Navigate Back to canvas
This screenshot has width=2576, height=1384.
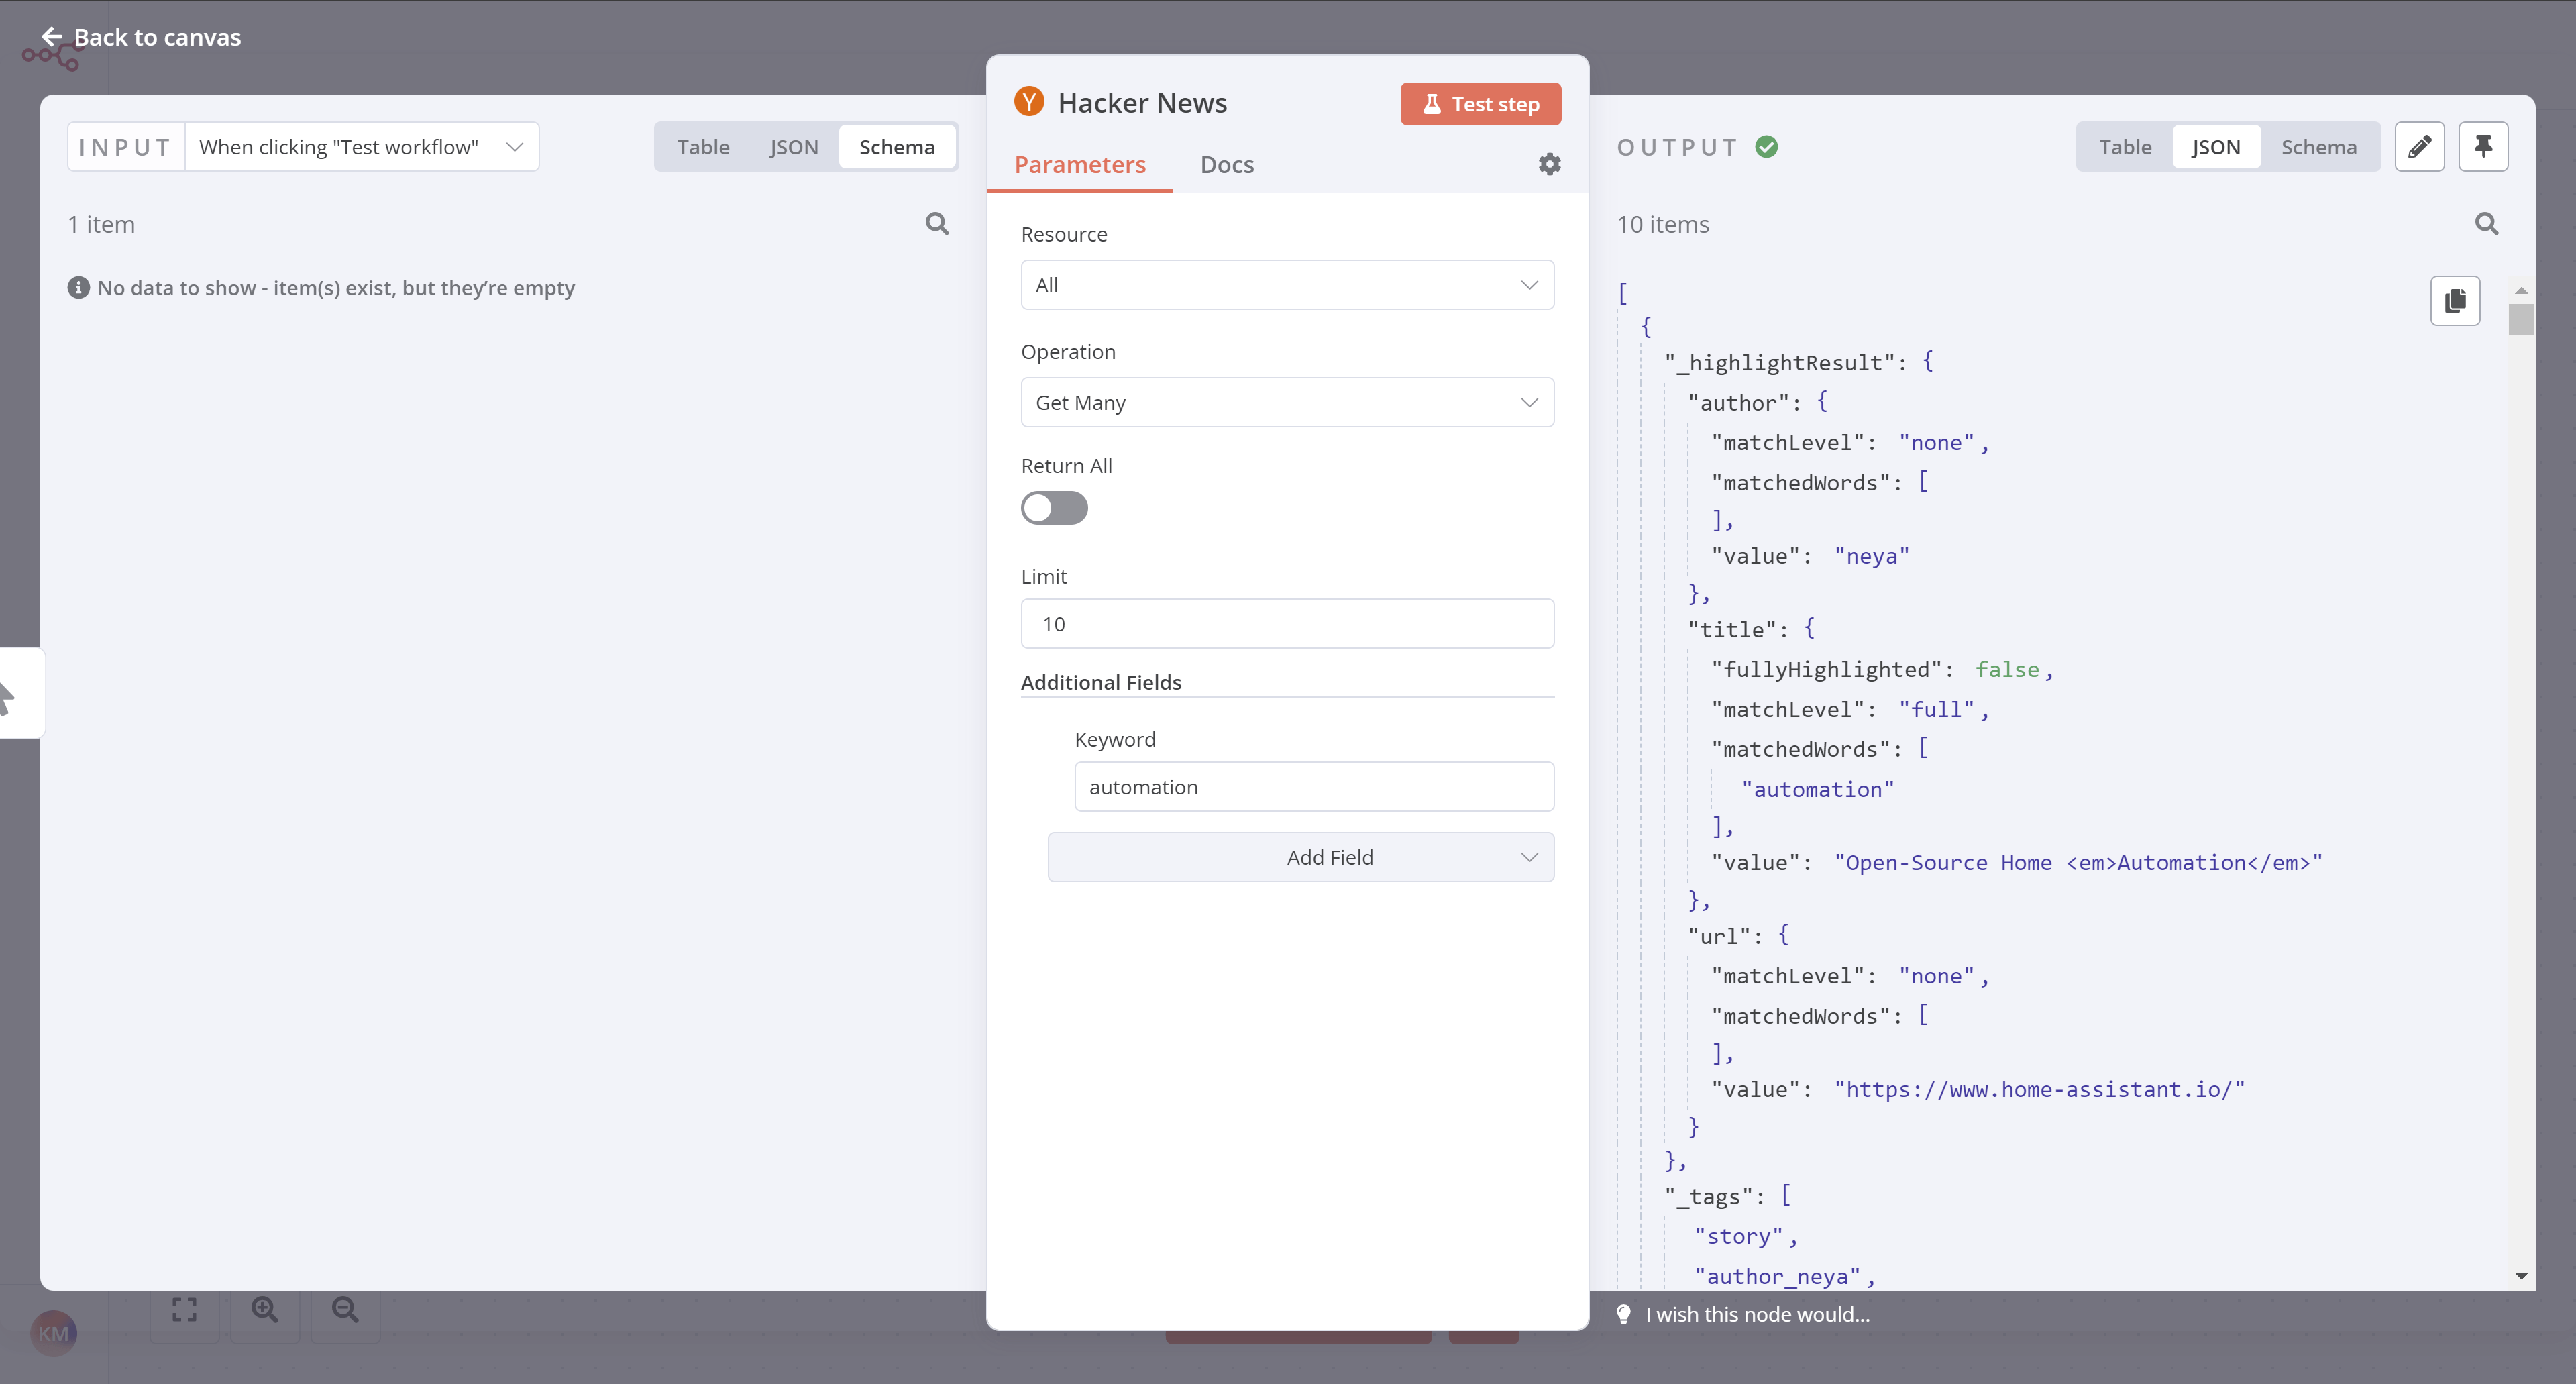pyautogui.click(x=139, y=37)
